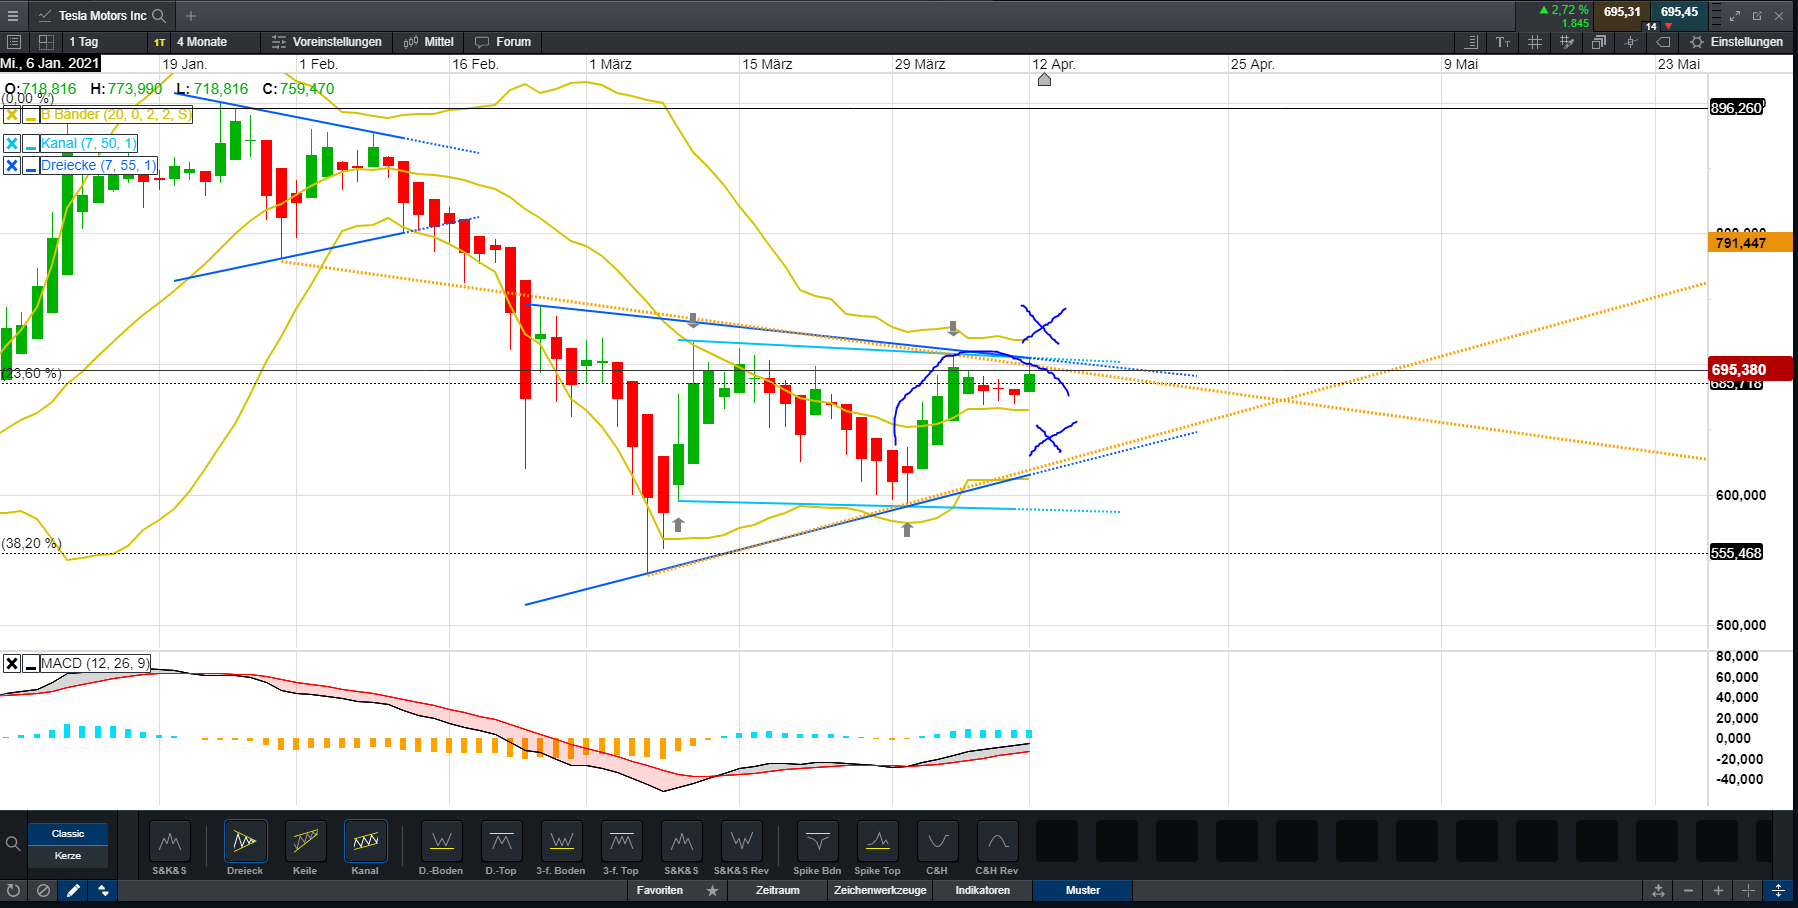Click the buy price 695,45
1798x908 pixels.
[x=1679, y=12]
